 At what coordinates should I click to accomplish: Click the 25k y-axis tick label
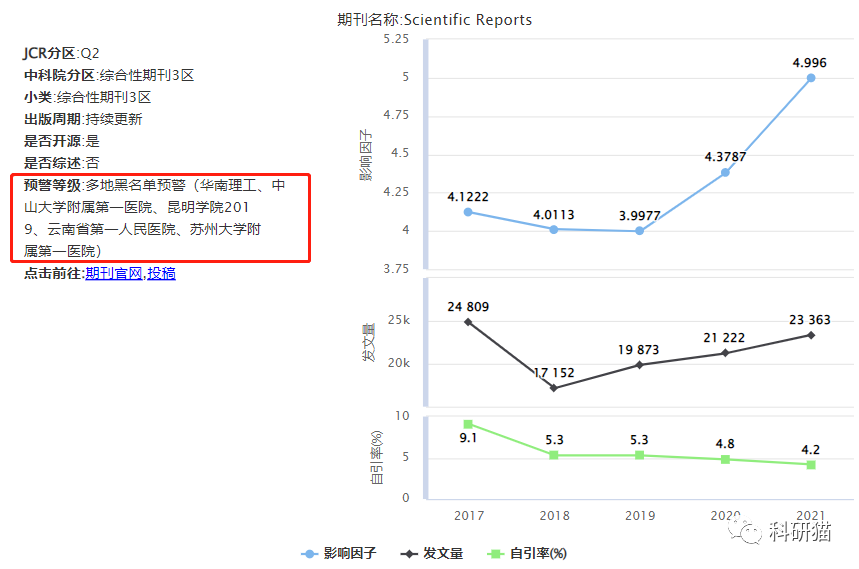(398, 320)
